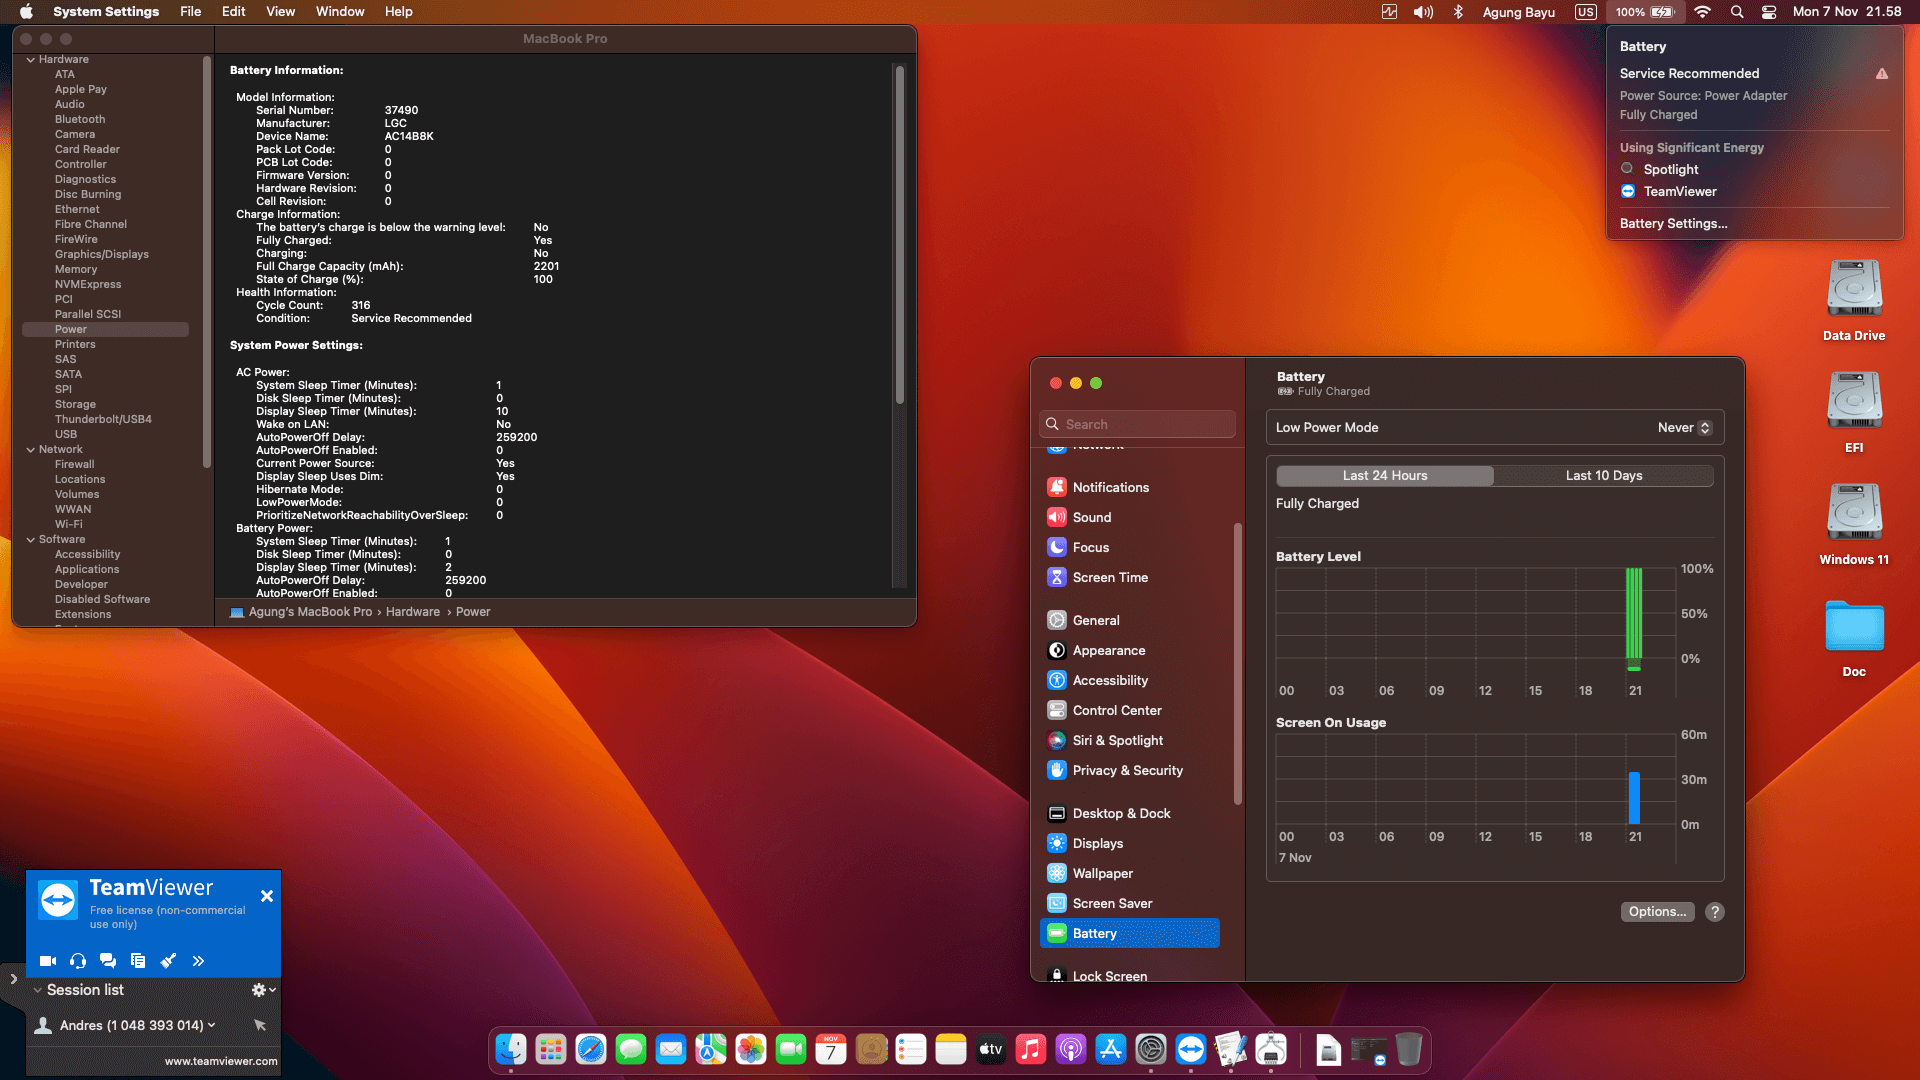Open the Windows 11 desktop volume
This screenshot has width=1920, height=1080.
click(1854, 524)
